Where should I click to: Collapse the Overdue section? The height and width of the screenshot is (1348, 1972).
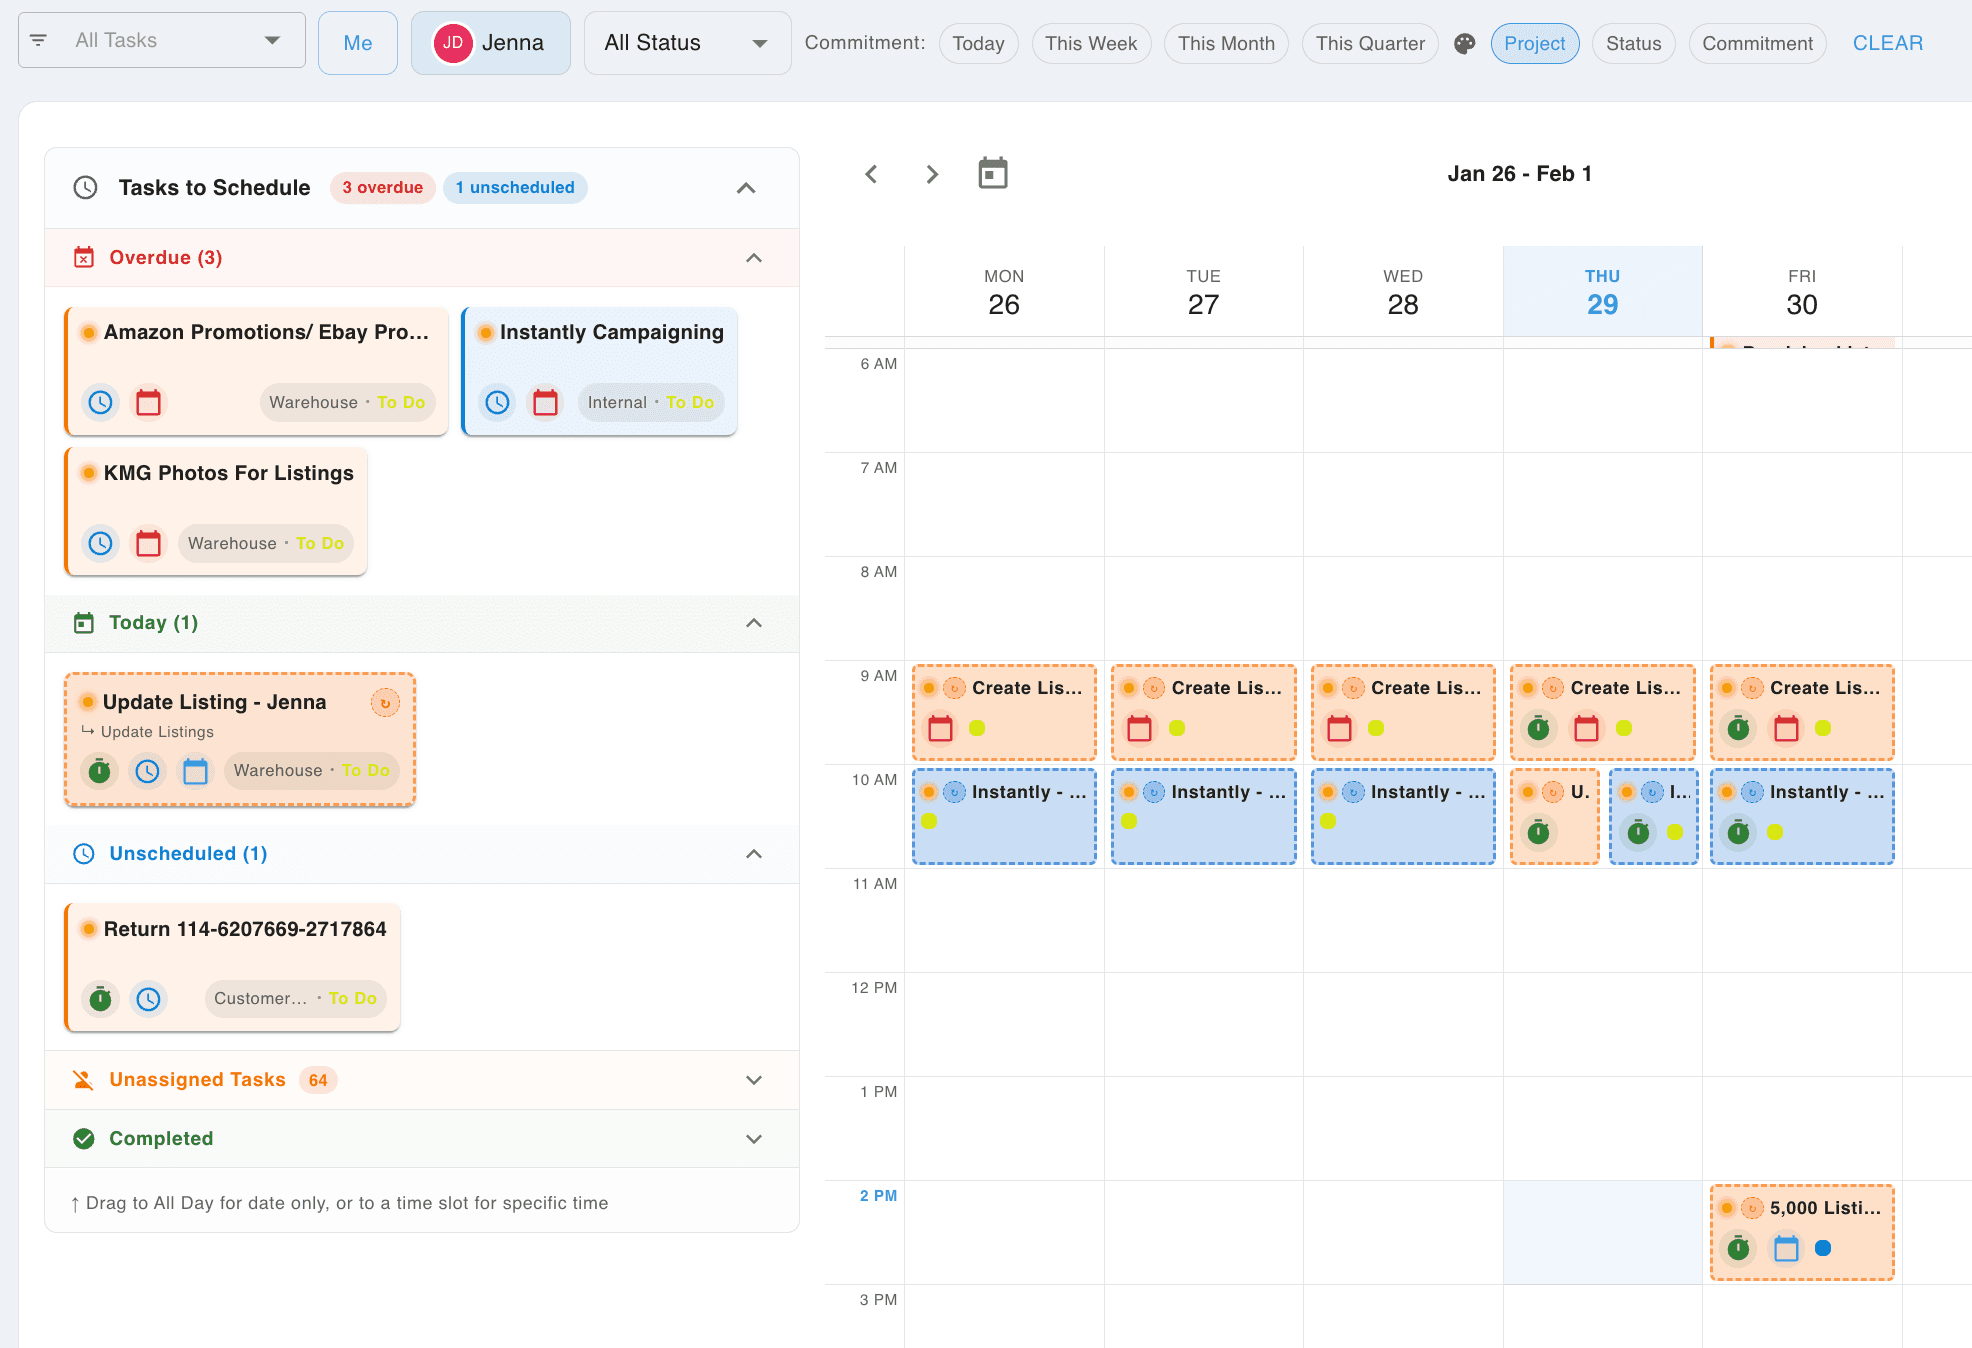point(754,257)
